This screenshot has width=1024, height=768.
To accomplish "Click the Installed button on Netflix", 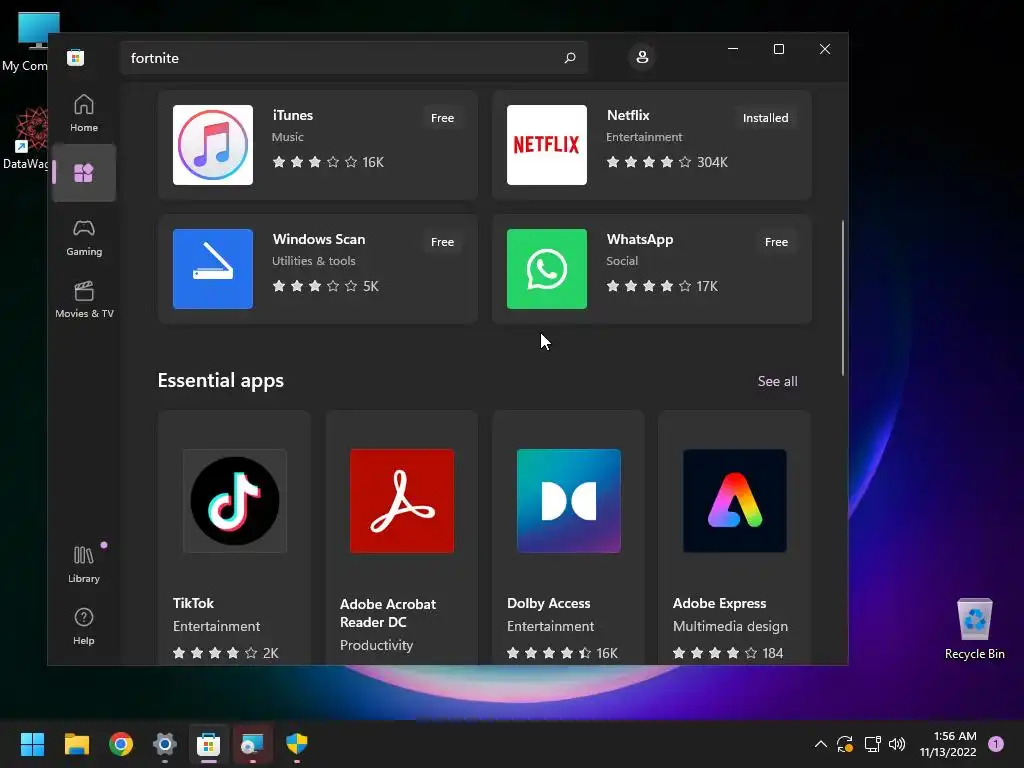I will pos(765,118).
